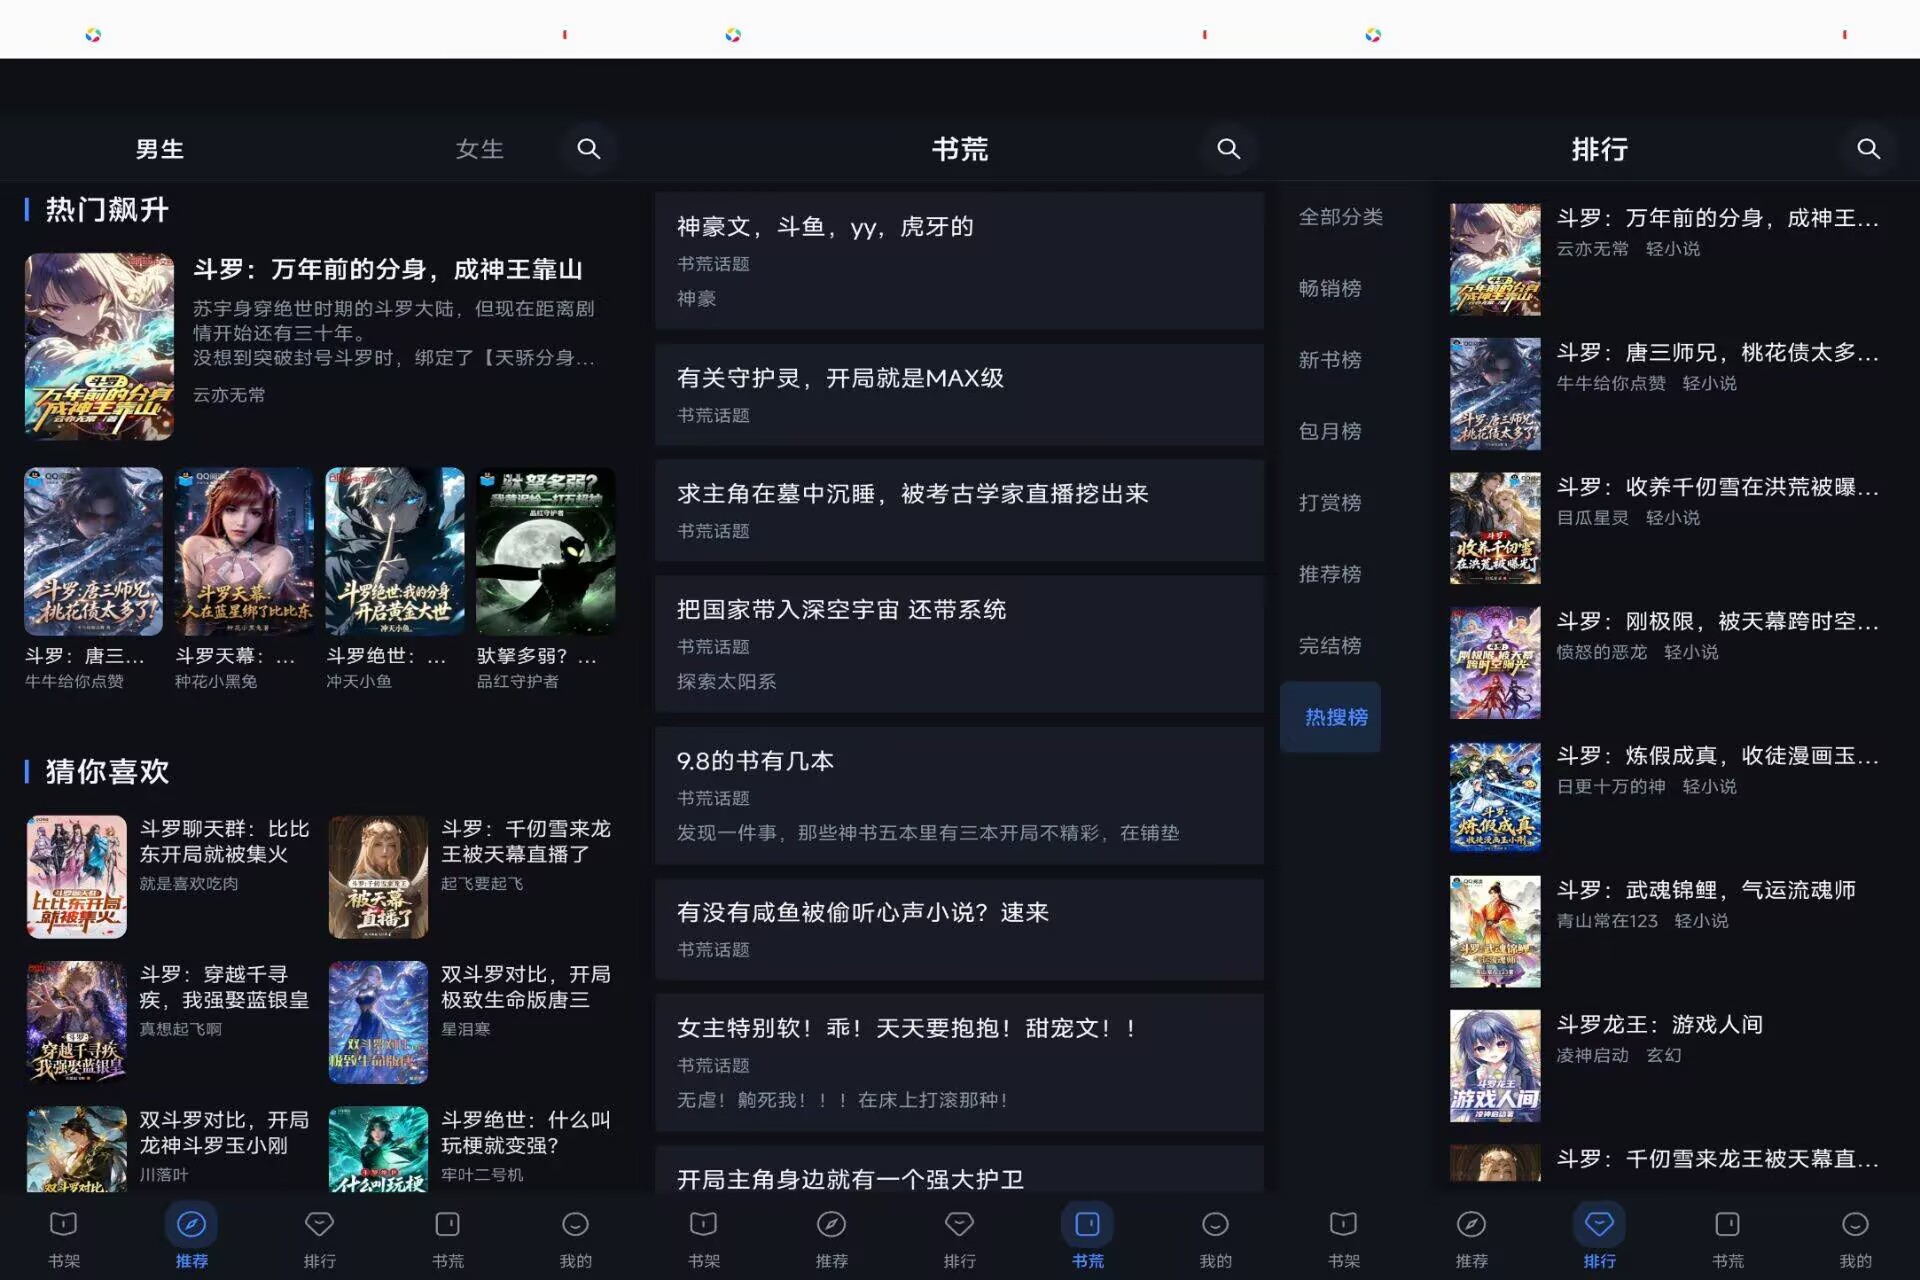
Task: Select the 男生 tab
Action: [160, 149]
